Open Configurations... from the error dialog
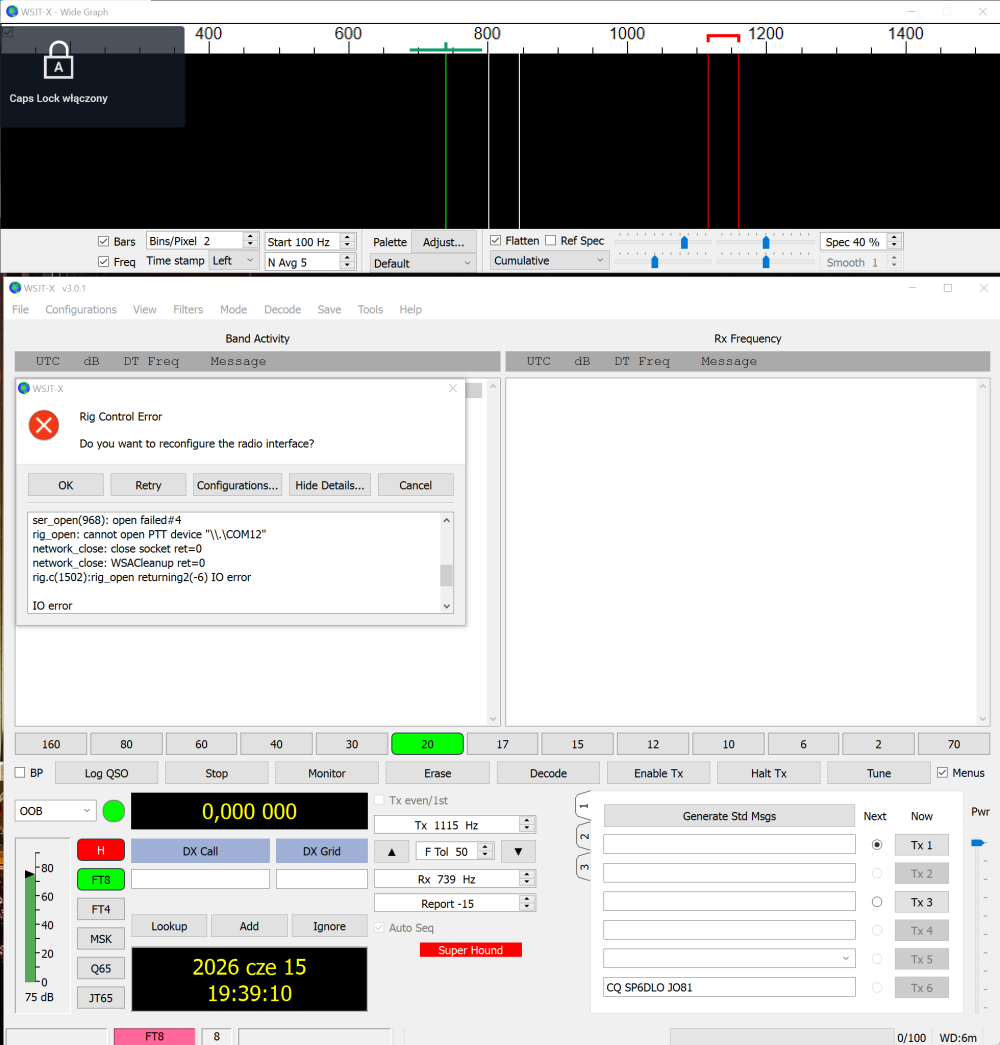 [x=237, y=485]
